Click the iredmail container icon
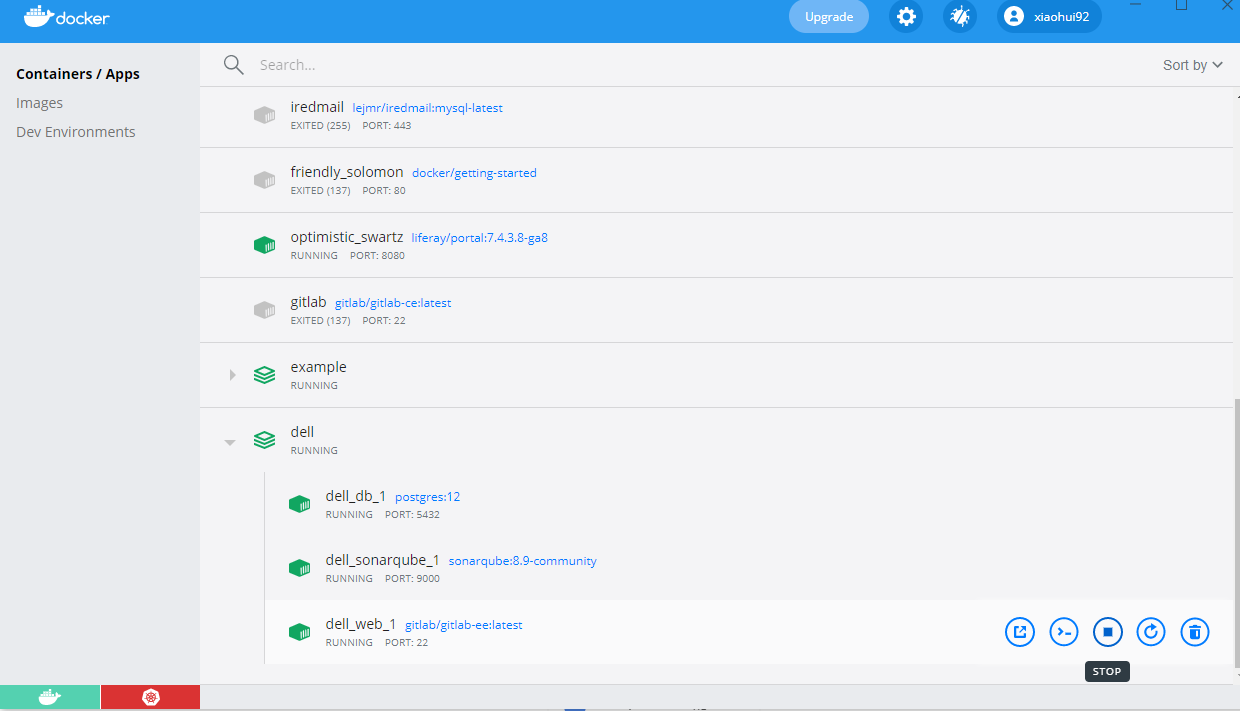 click(264, 115)
